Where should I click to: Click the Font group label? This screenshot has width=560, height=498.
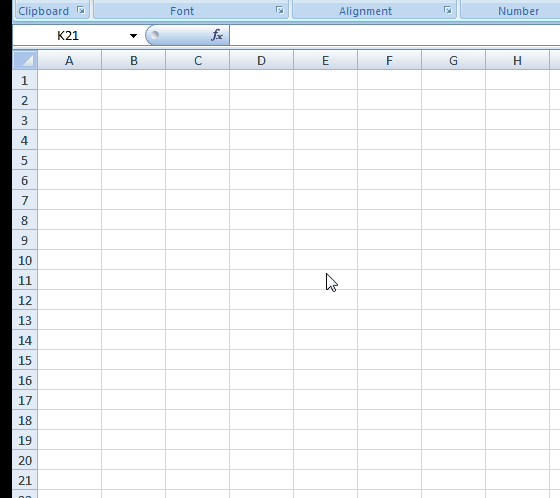click(x=182, y=11)
